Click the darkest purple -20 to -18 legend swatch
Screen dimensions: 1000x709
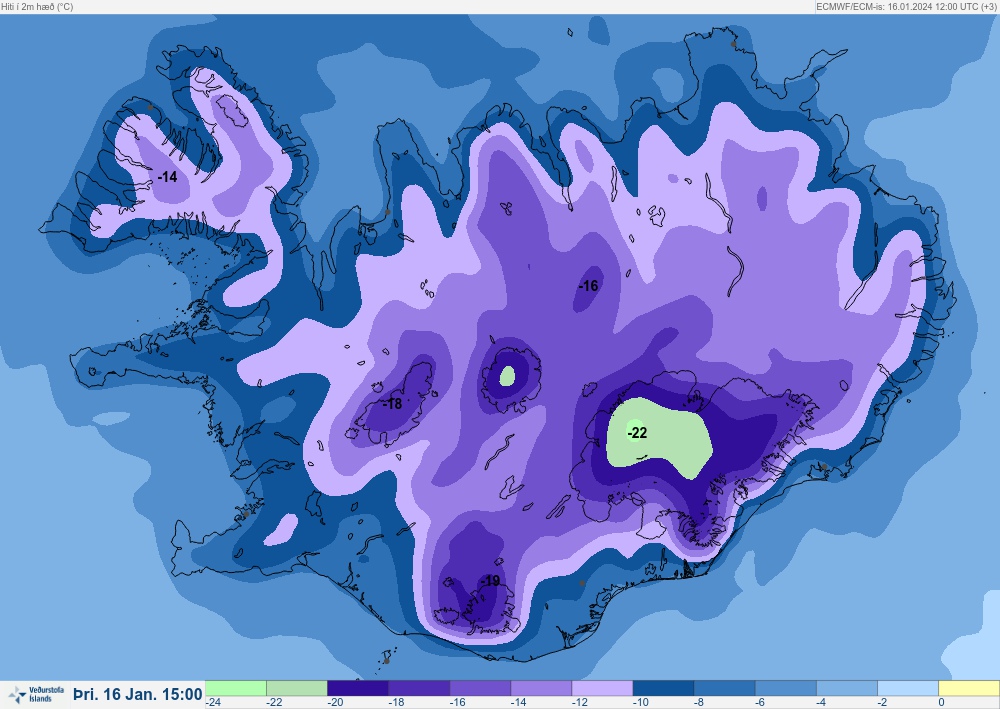(x=358, y=688)
